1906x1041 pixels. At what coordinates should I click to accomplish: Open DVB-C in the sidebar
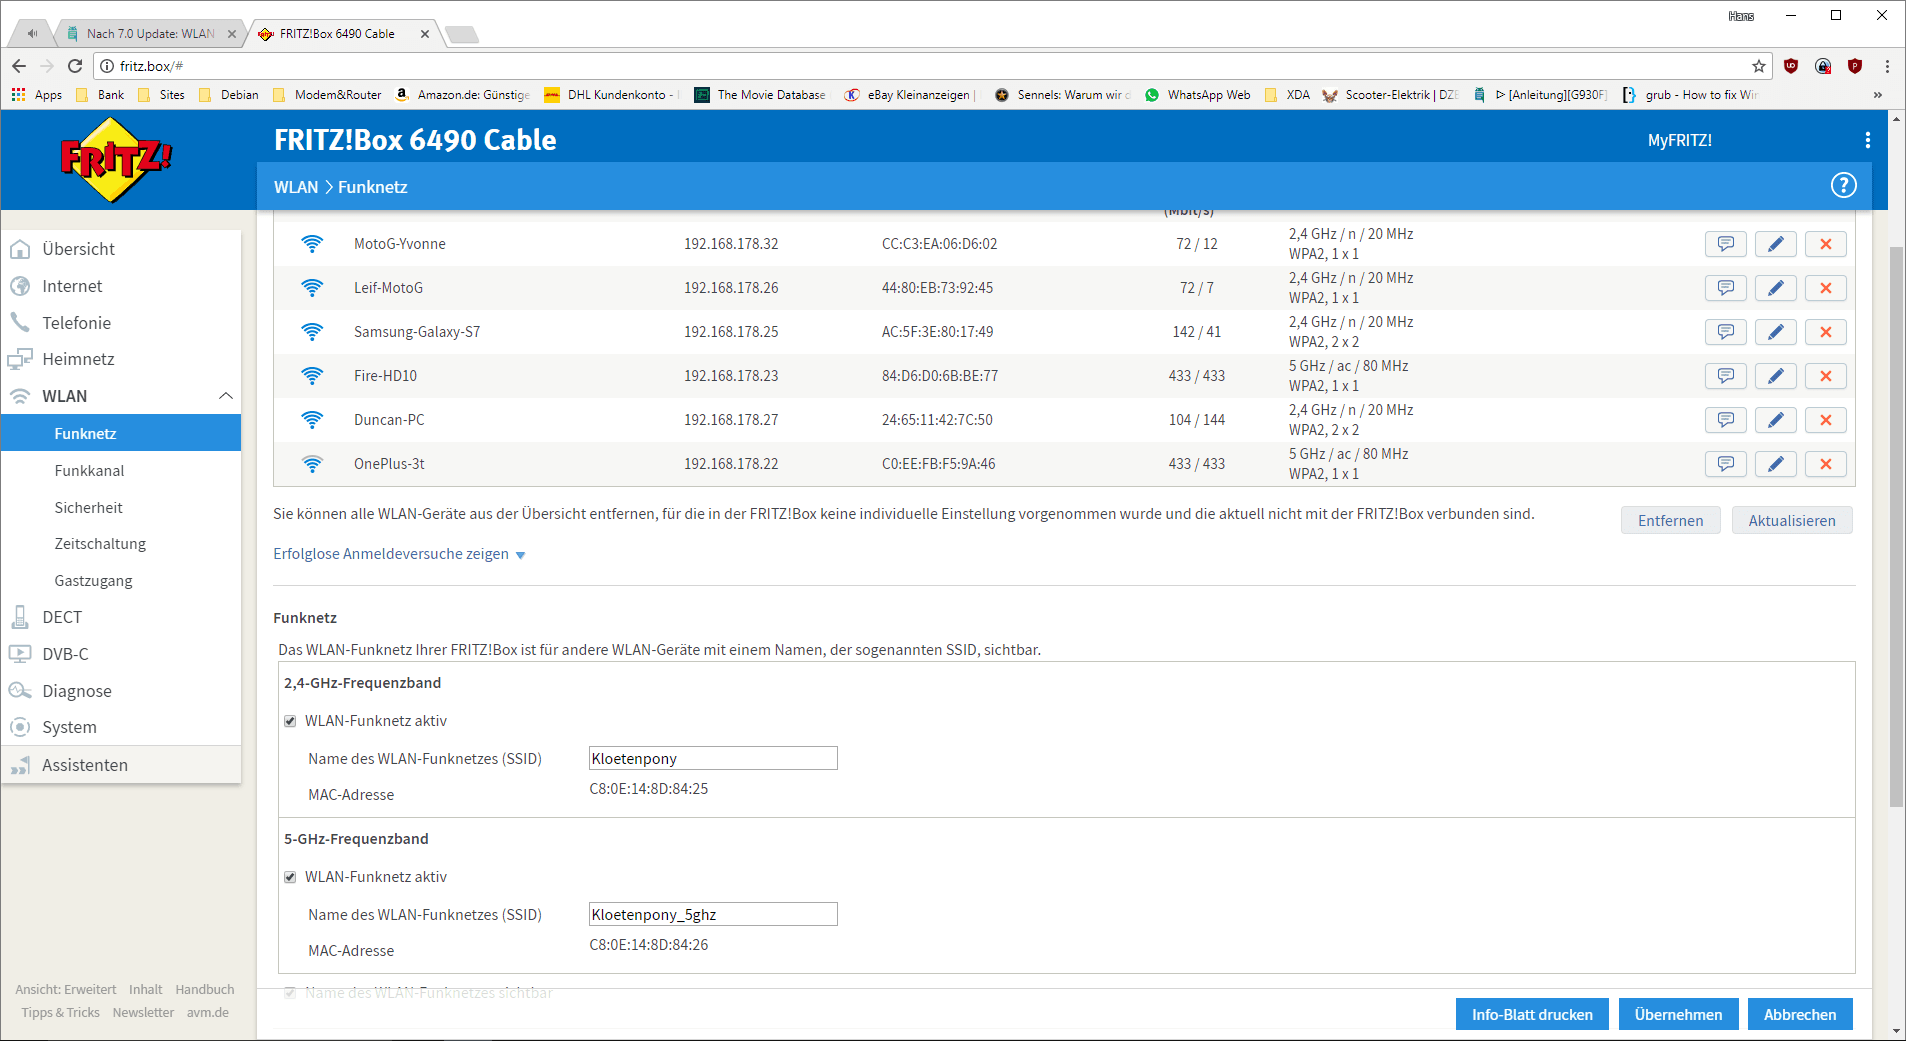coord(121,654)
